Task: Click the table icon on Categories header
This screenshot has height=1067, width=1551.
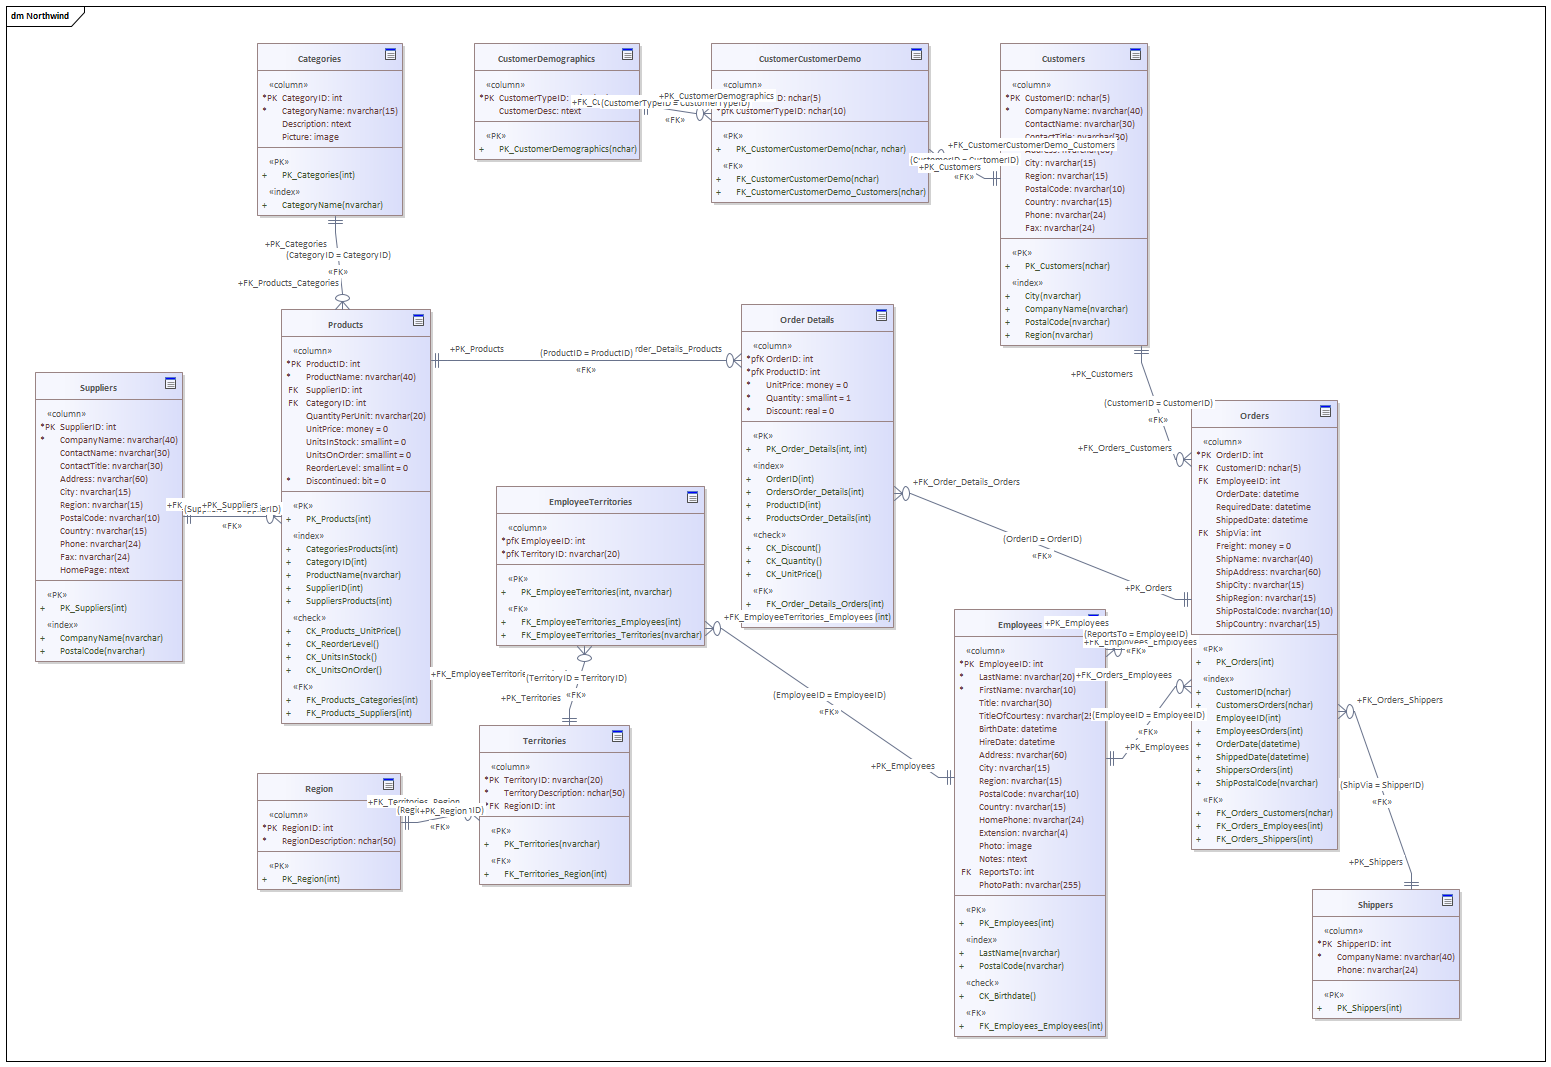Action: click(391, 54)
